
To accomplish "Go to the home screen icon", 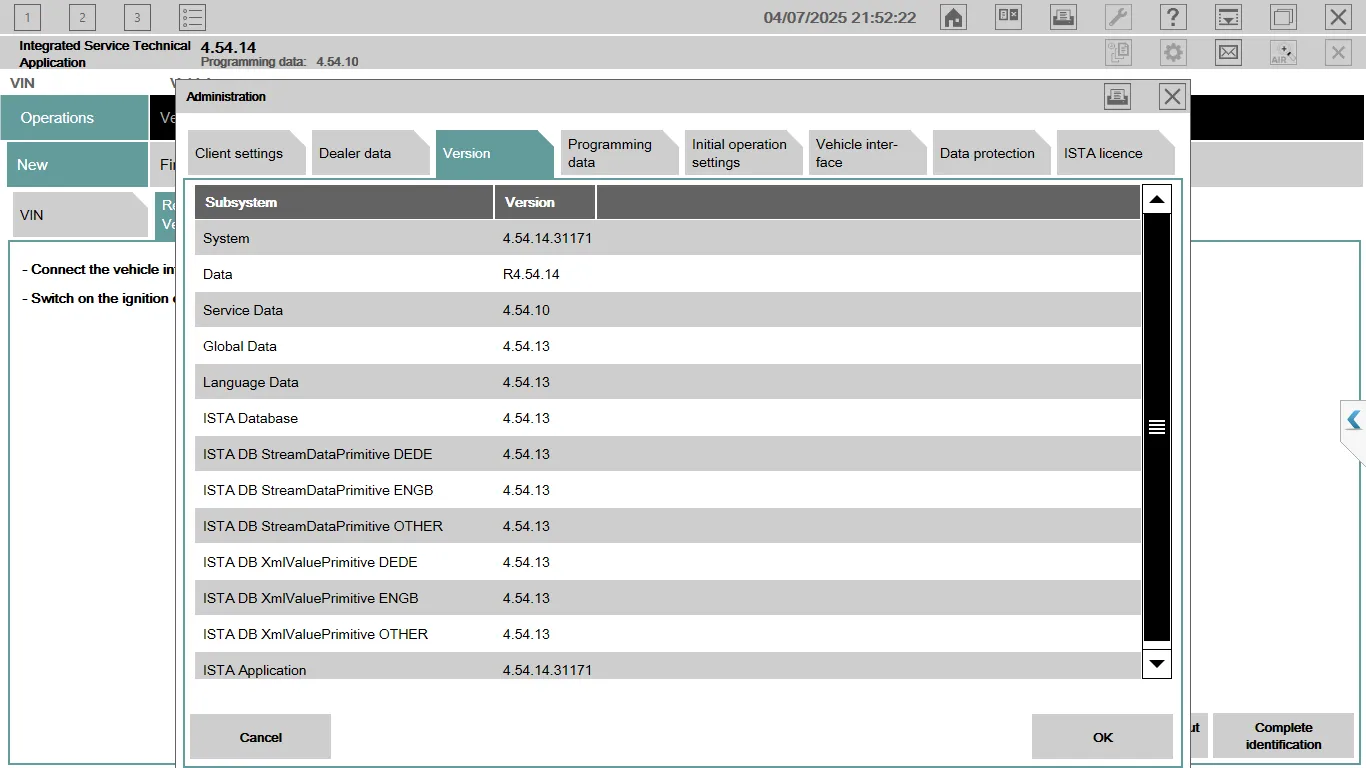I will (954, 17).
